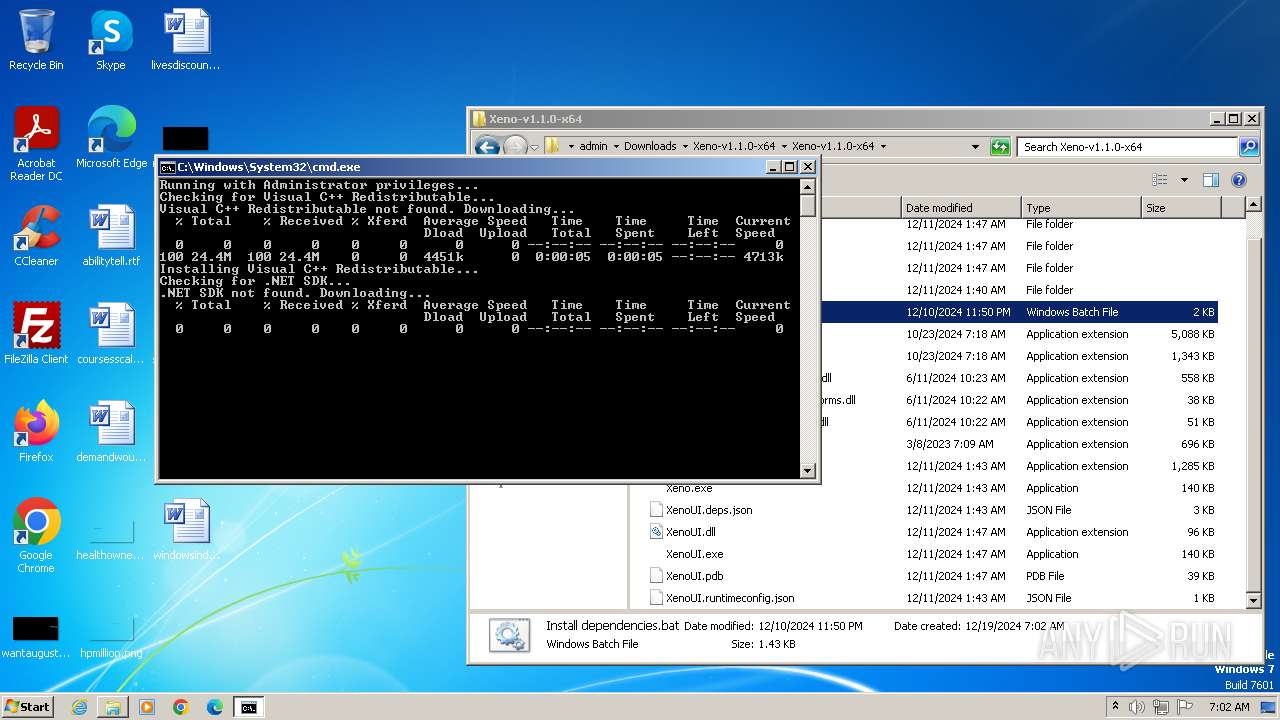Toggle the Explorer preview pane button

click(1211, 180)
